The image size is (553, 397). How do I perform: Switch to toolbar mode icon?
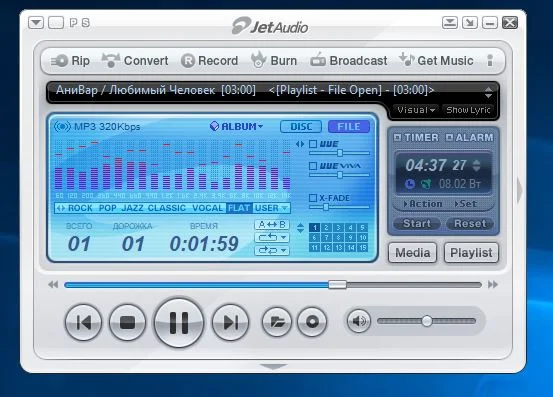coord(450,23)
